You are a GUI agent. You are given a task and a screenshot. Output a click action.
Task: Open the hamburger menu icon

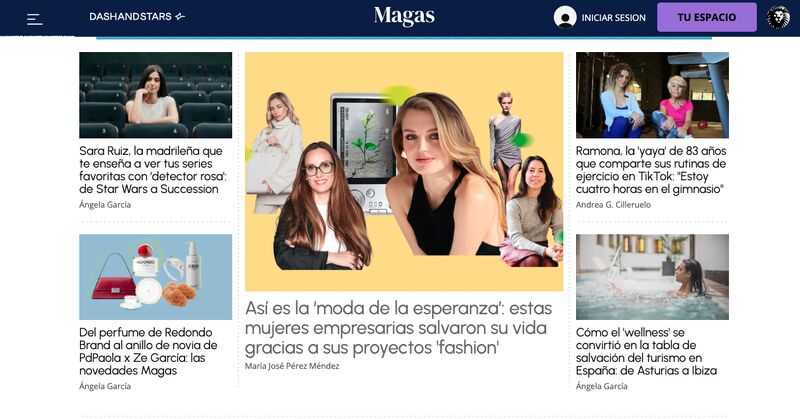(x=34, y=19)
